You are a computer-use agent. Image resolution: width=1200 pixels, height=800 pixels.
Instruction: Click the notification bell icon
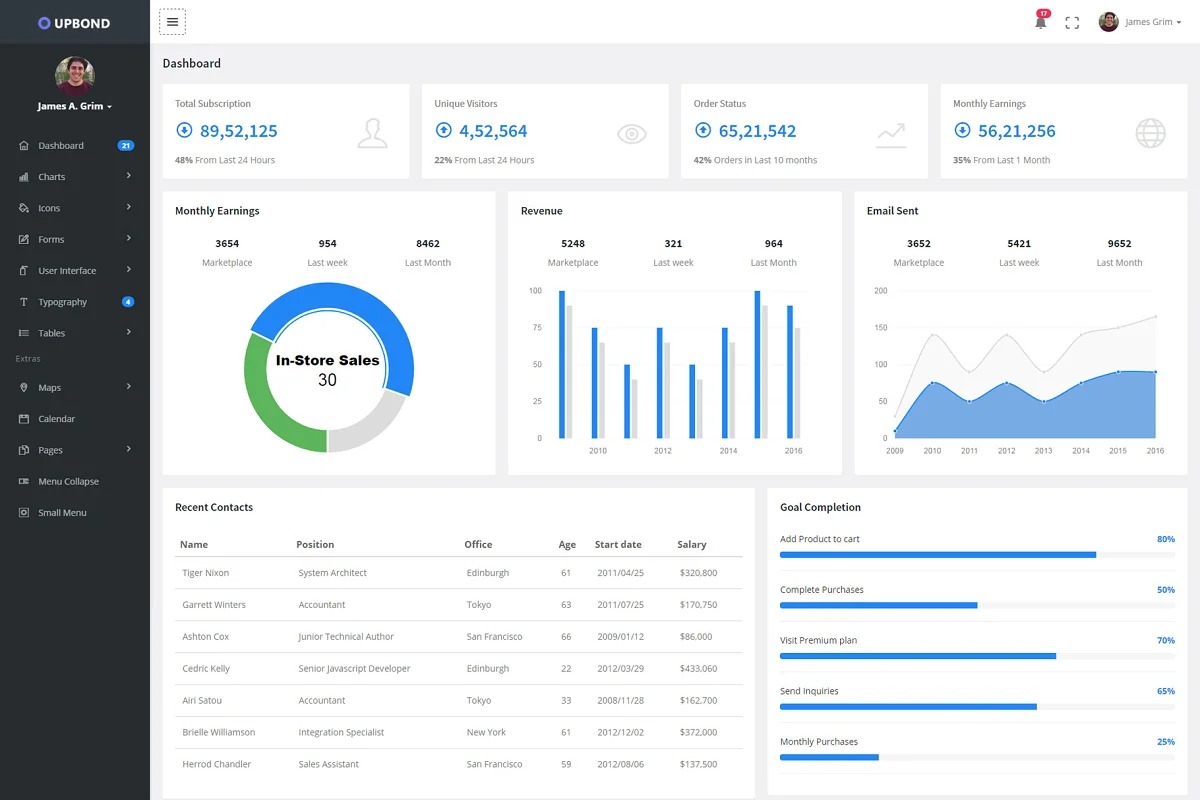[x=1040, y=22]
